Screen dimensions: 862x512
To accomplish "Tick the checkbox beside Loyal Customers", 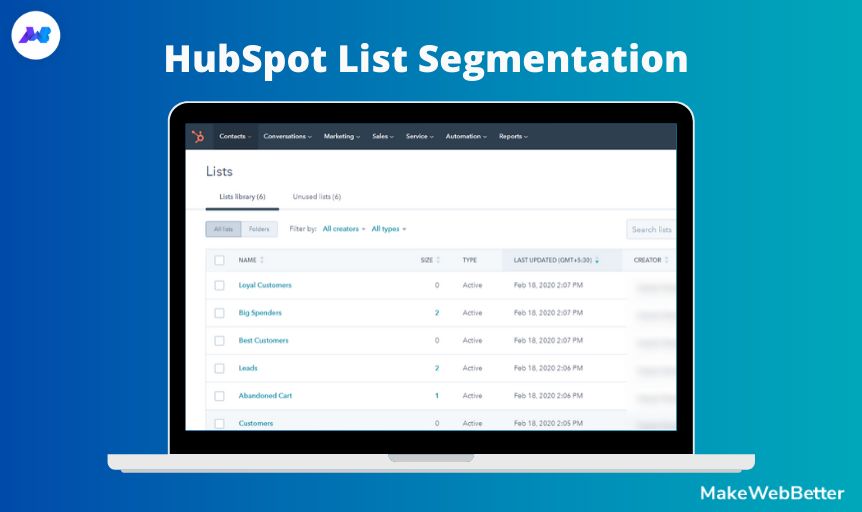I will tap(219, 285).
